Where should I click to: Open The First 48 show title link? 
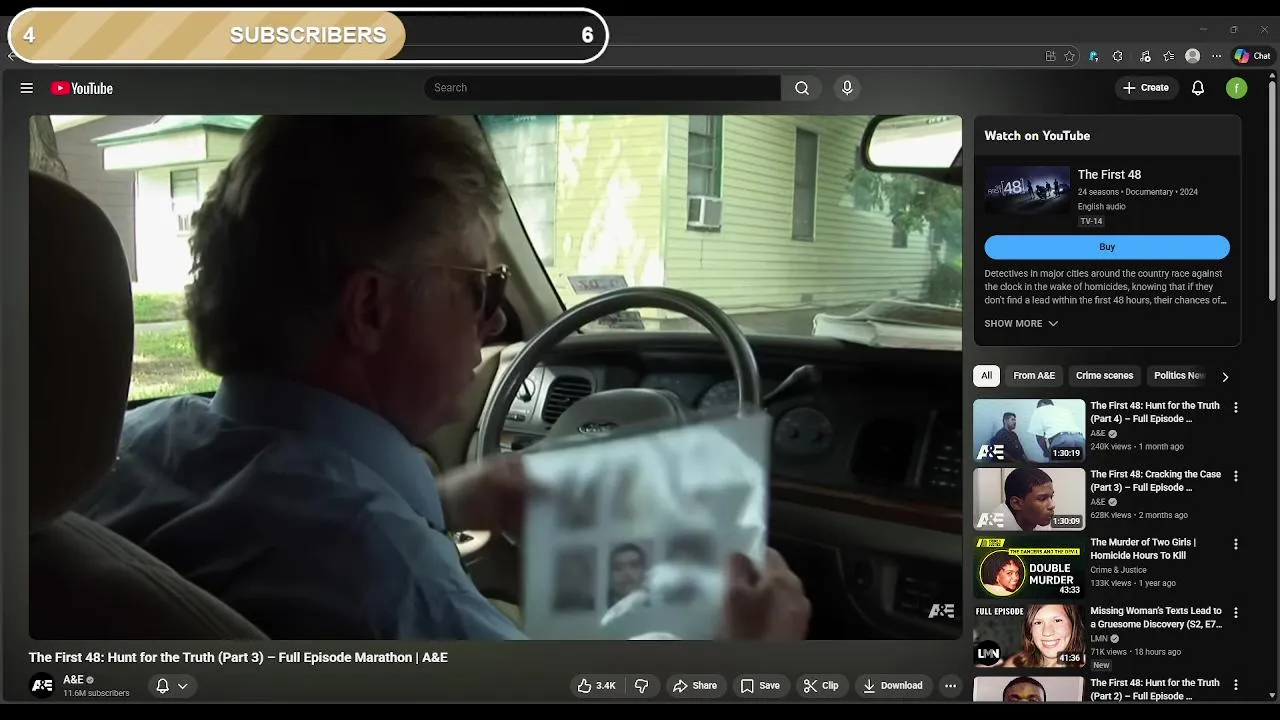pyautogui.click(x=1109, y=175)
